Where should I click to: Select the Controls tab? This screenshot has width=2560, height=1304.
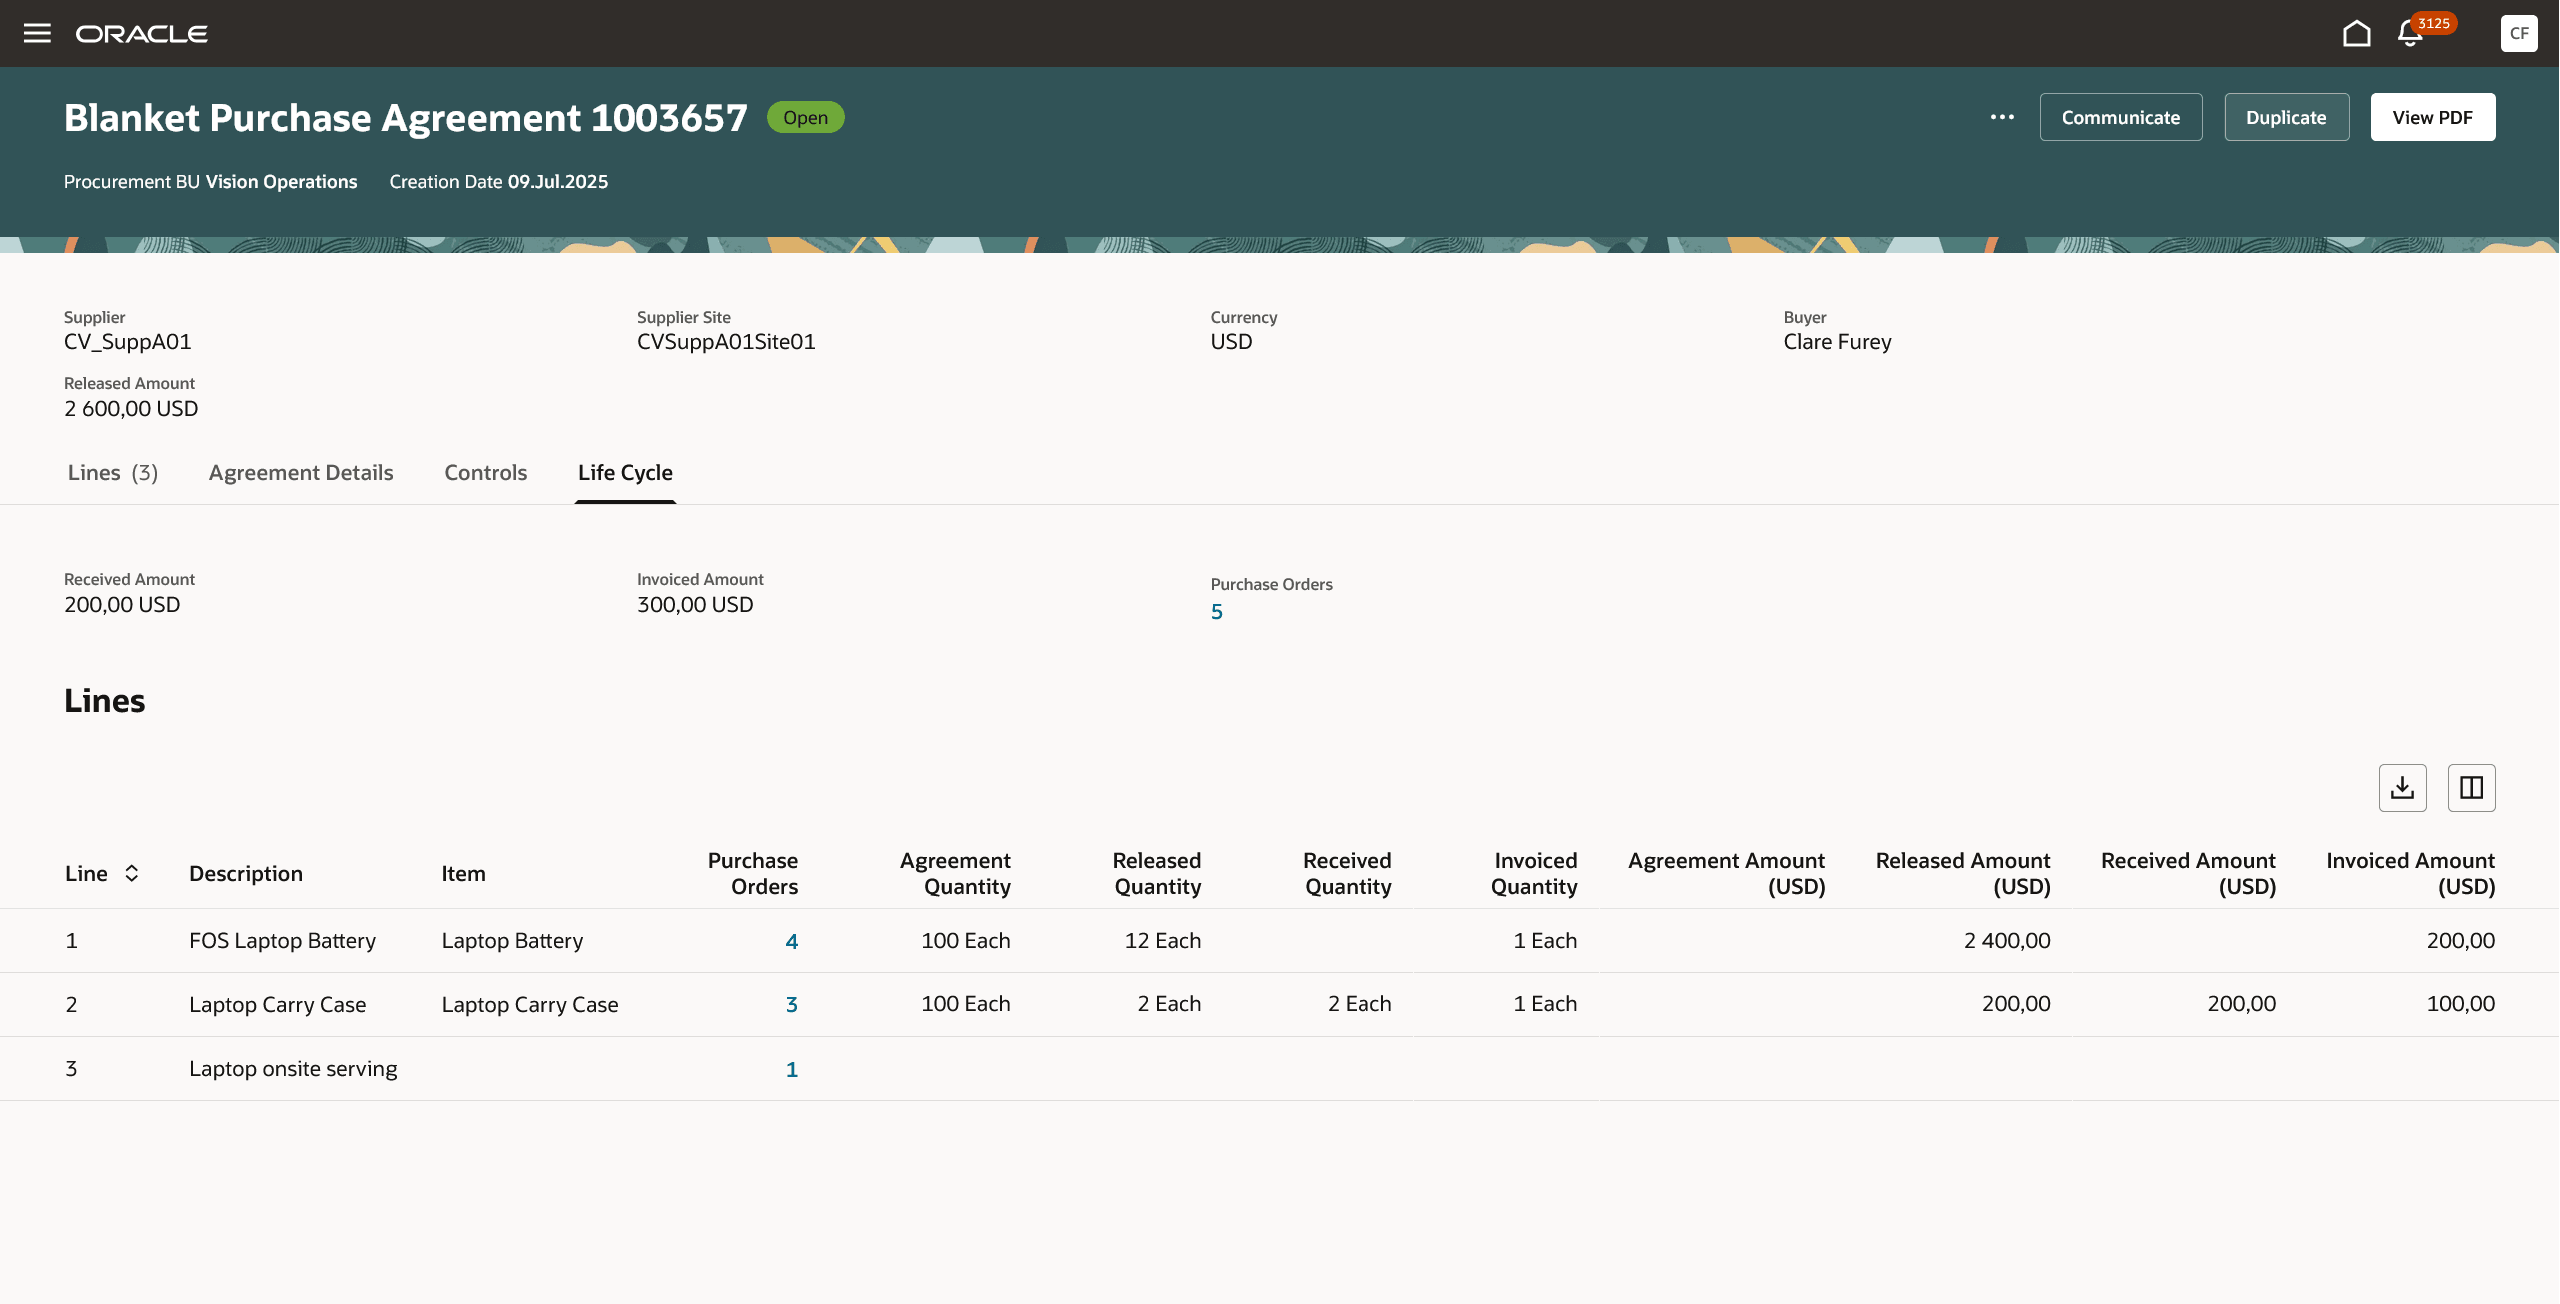485,472
